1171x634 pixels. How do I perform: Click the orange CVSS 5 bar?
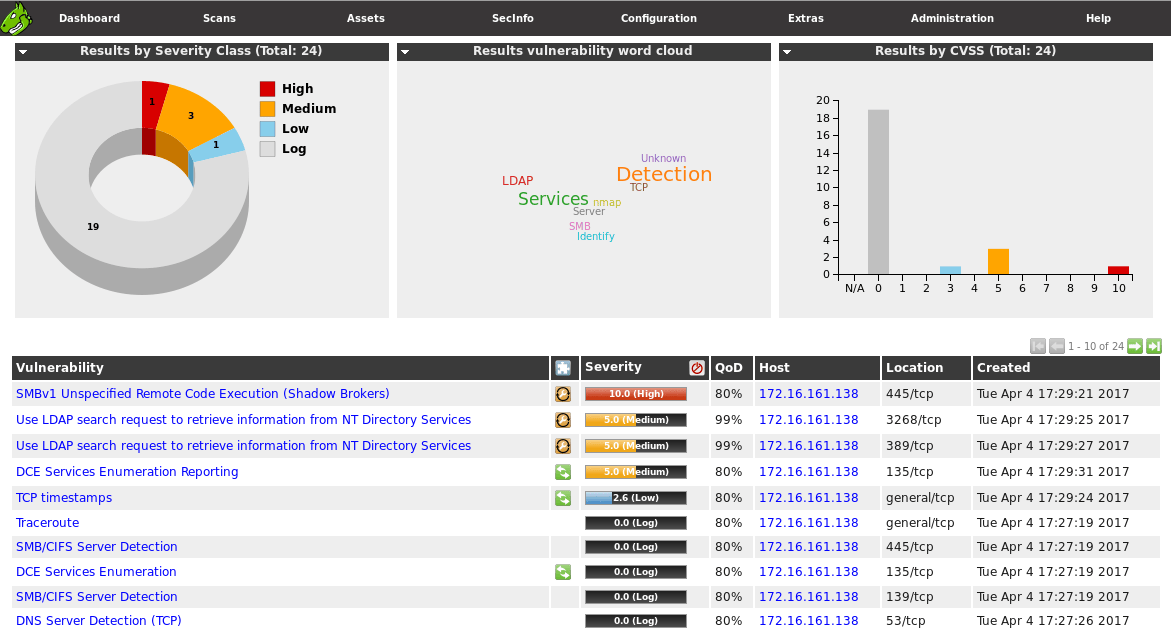point(998,261)
